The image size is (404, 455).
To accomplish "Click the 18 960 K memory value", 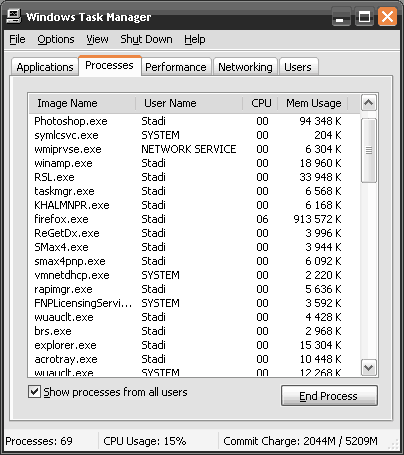I will (x=320, y=163).
